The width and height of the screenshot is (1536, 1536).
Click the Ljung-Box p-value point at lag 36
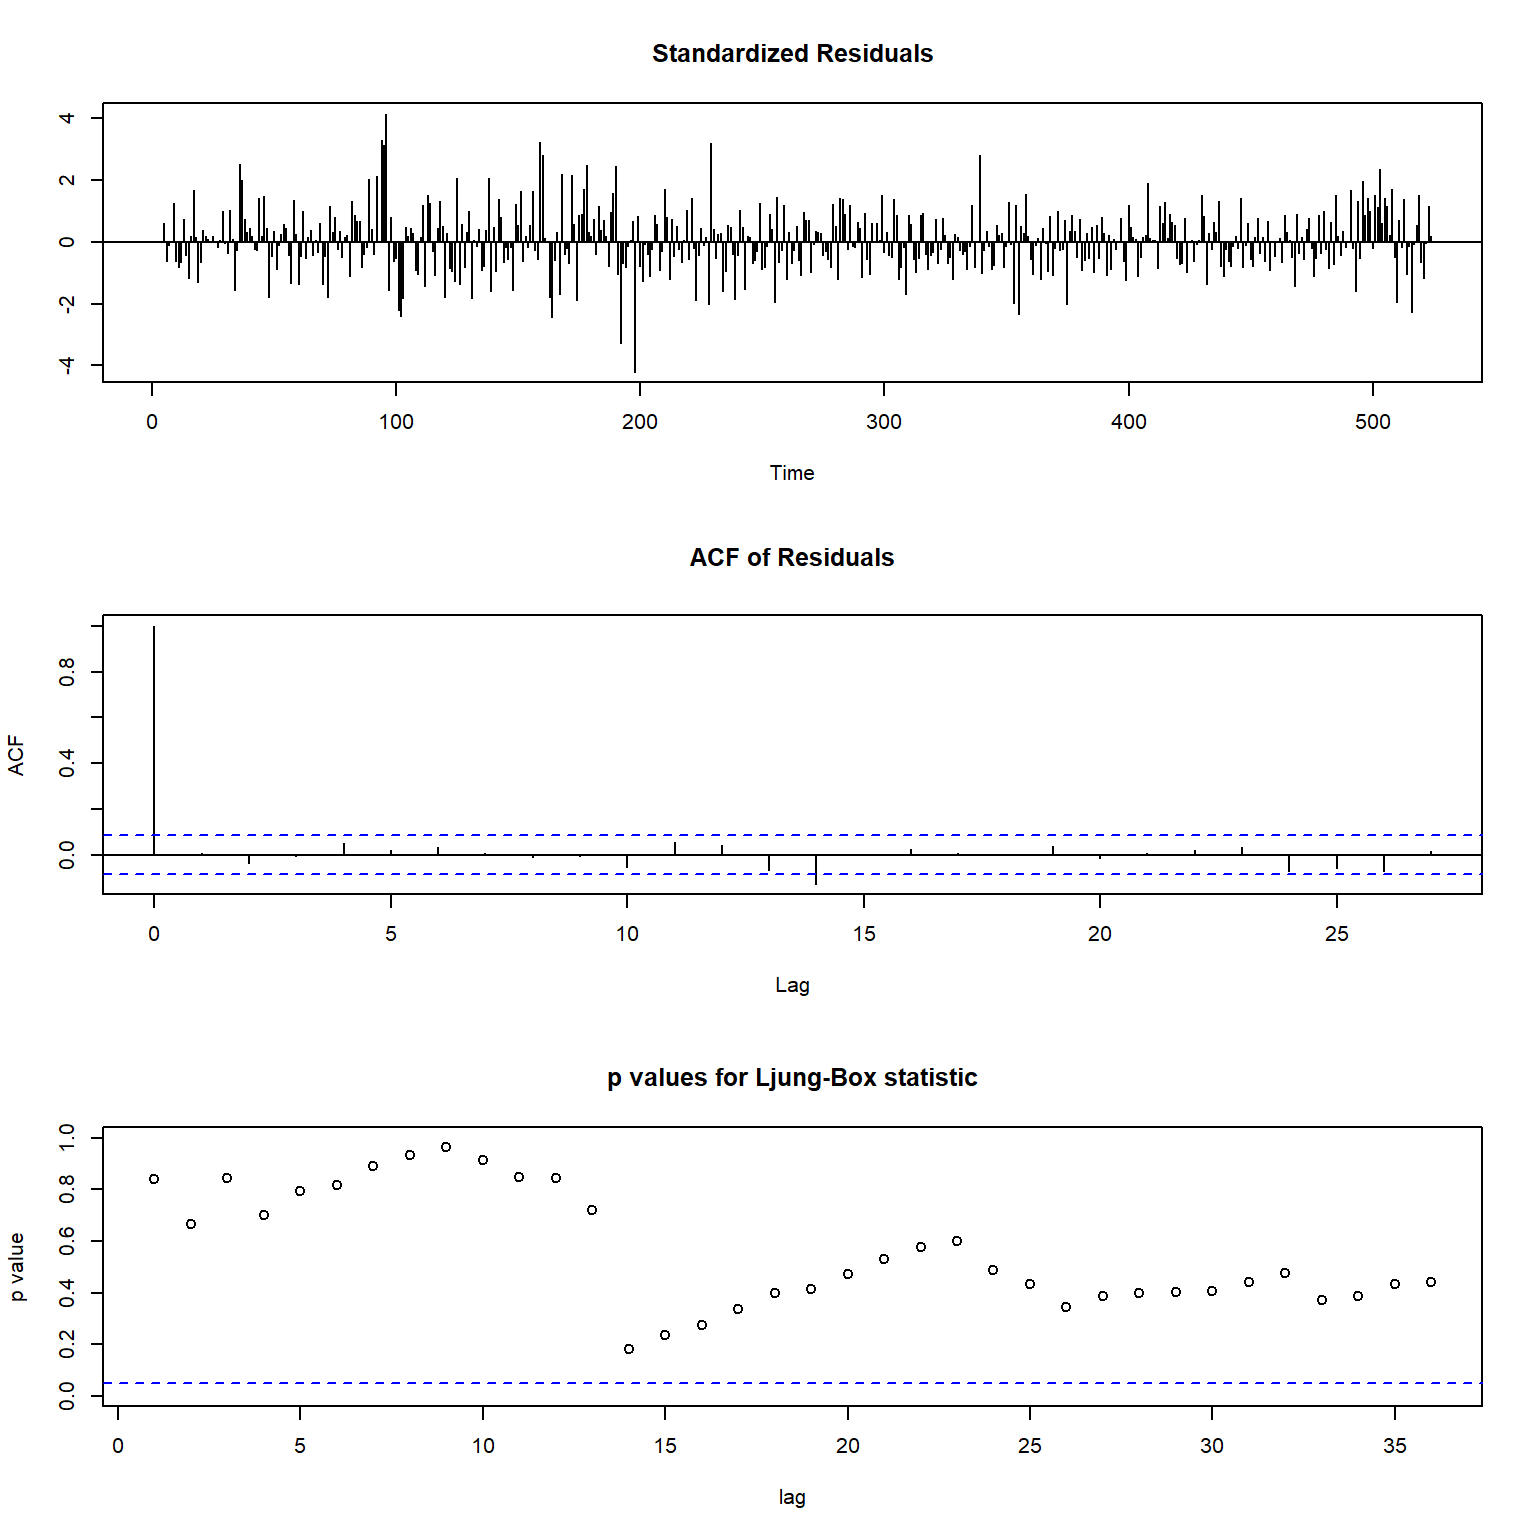(x=1431, y=1282)
